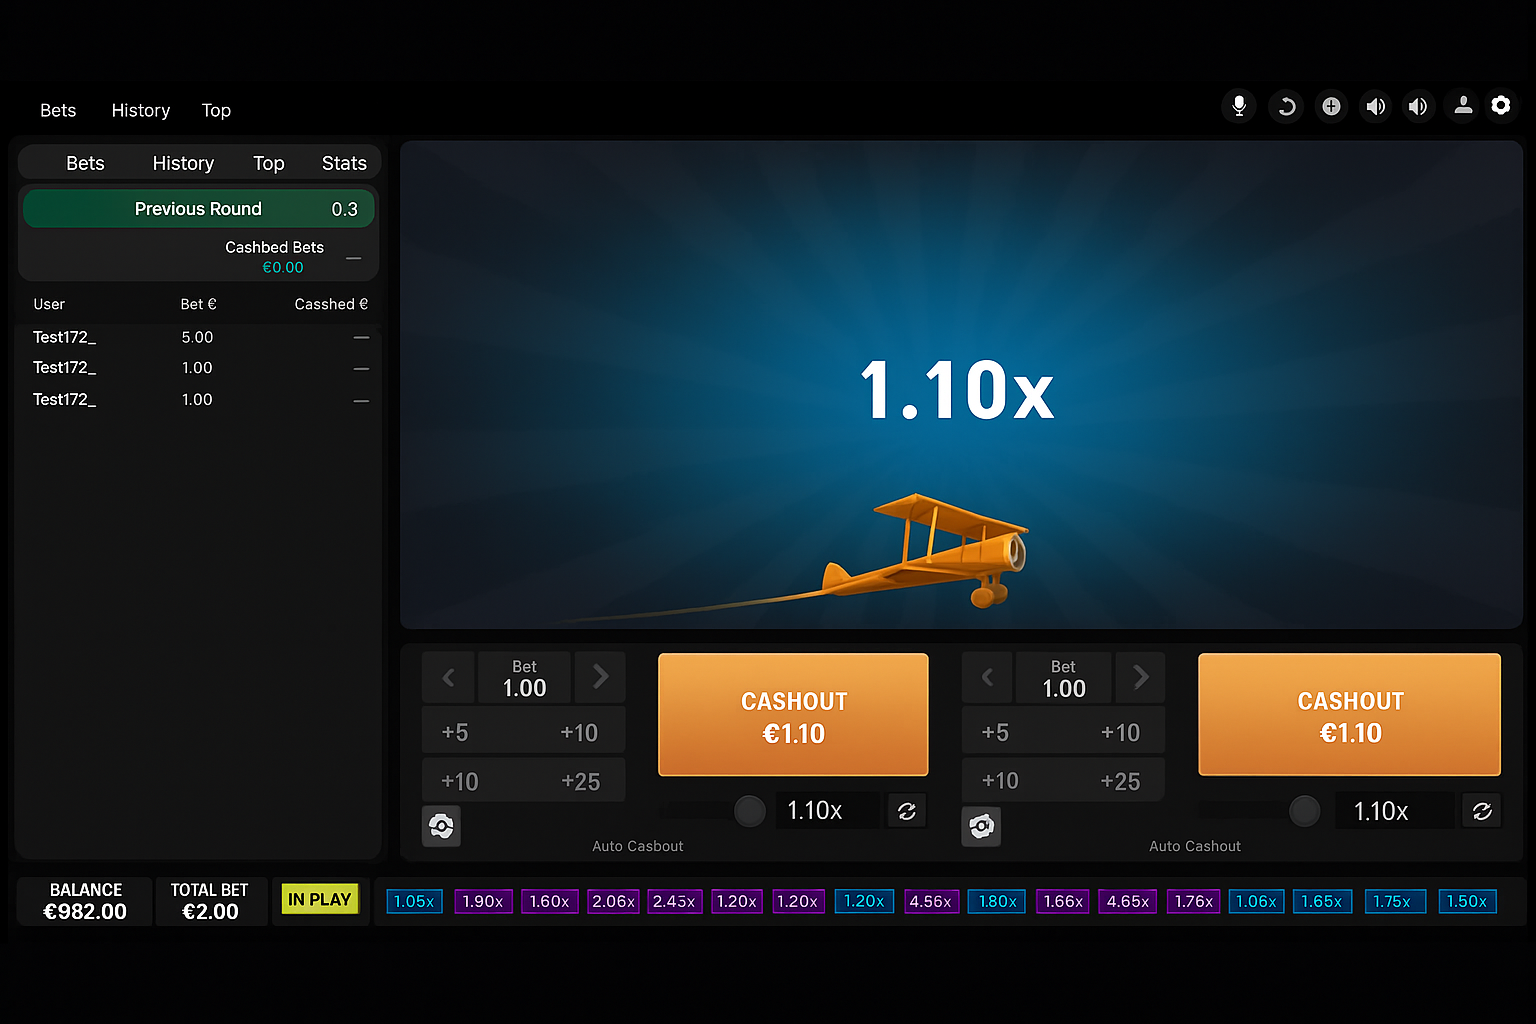Click +10 beside +5 in the left panel

[579, 732]
